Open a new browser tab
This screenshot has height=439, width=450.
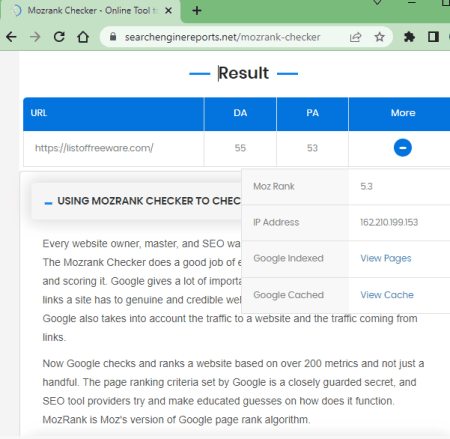(x=197, y=11)
